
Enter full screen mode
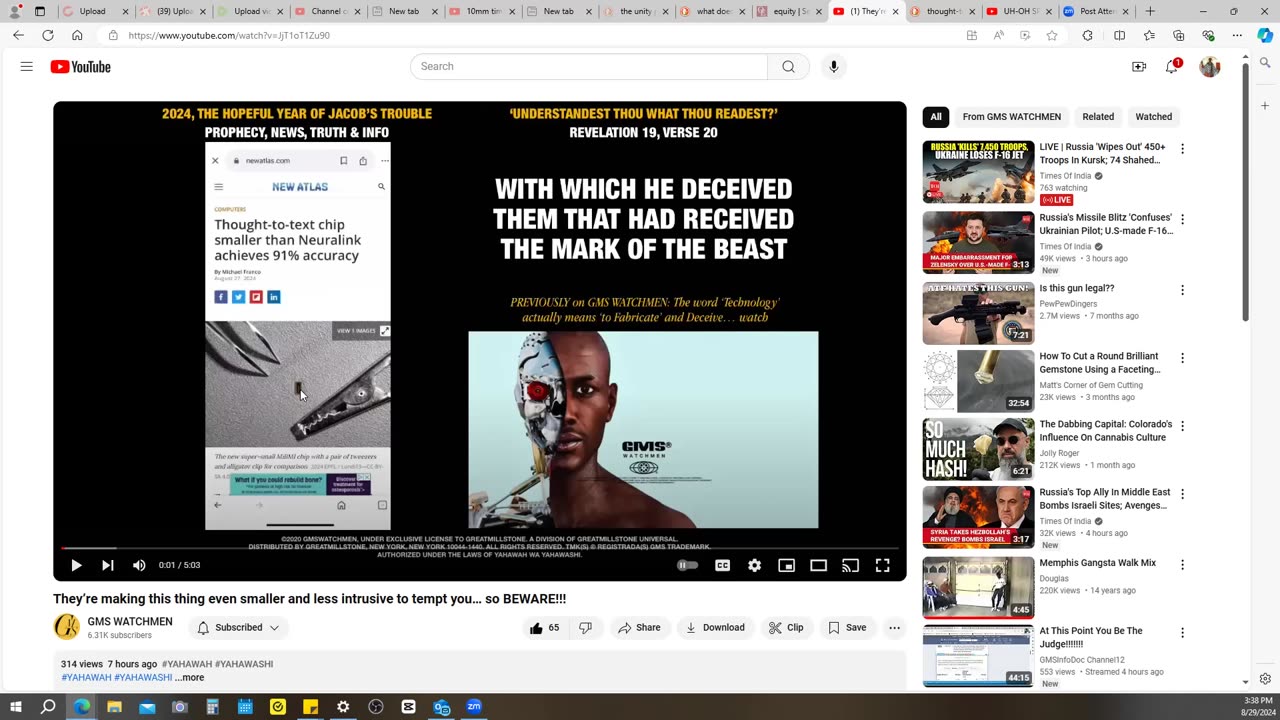[883, 565]
